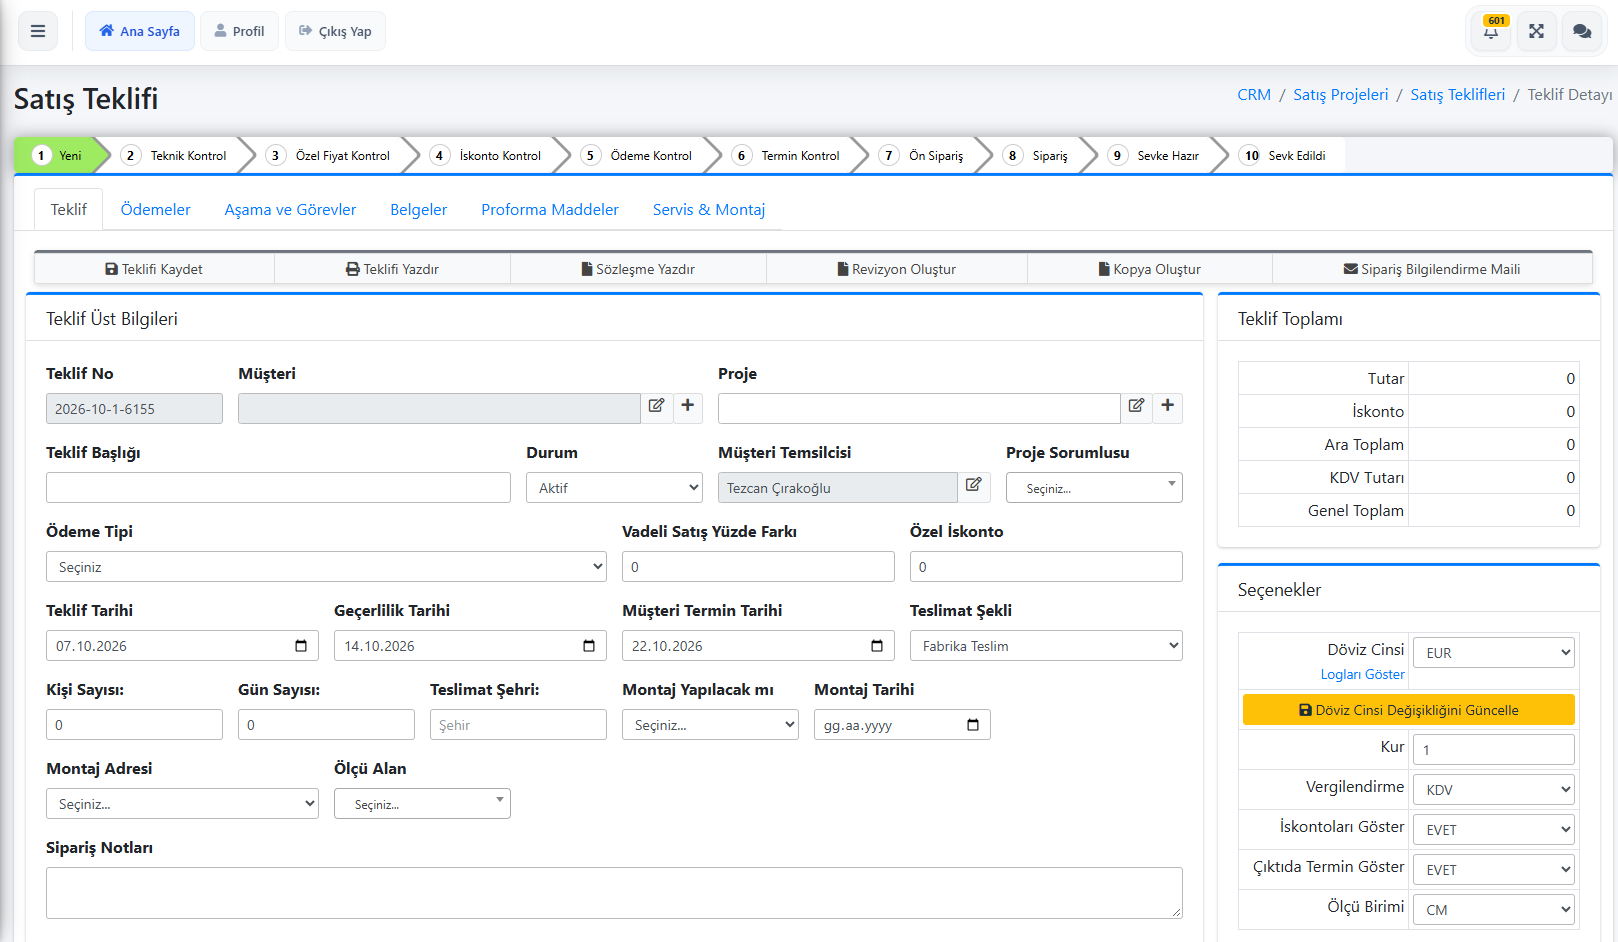Save the offer with Teklifi Kaydet
The image size is (1618, 942).
(x=154, y=269)
